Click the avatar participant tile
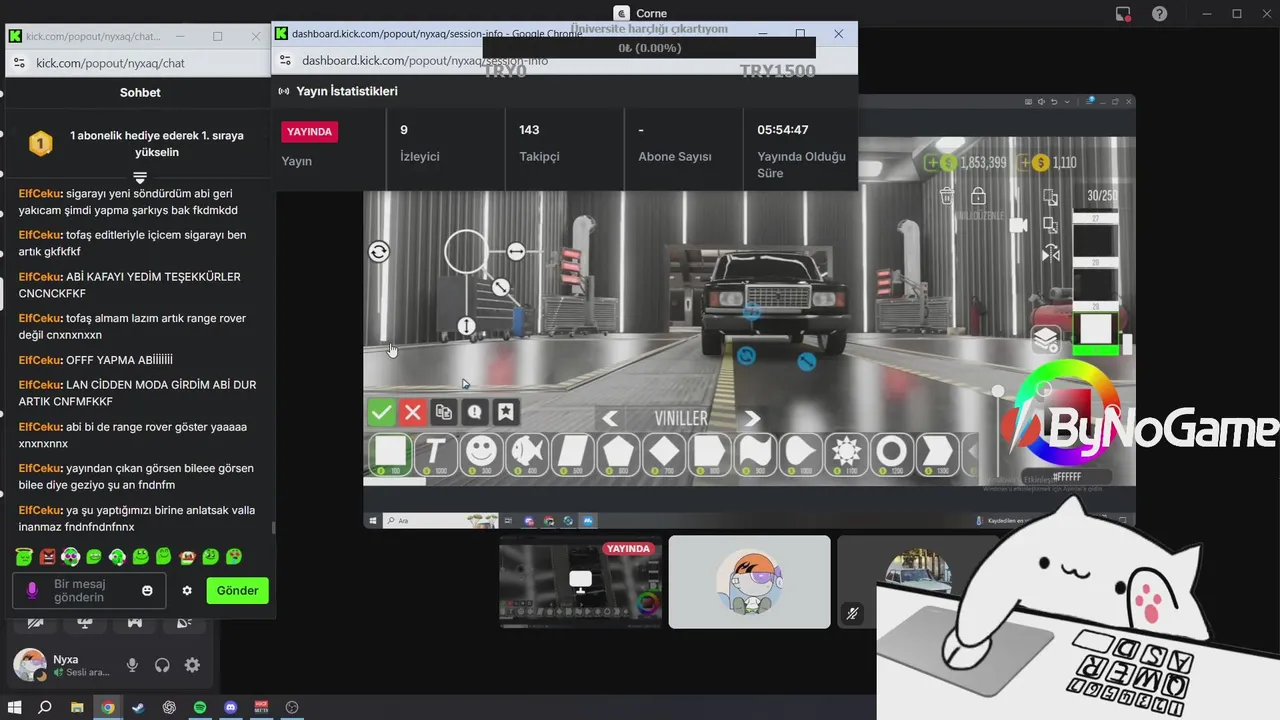This screenshot has height=720, width=1280. click(749, 582)
